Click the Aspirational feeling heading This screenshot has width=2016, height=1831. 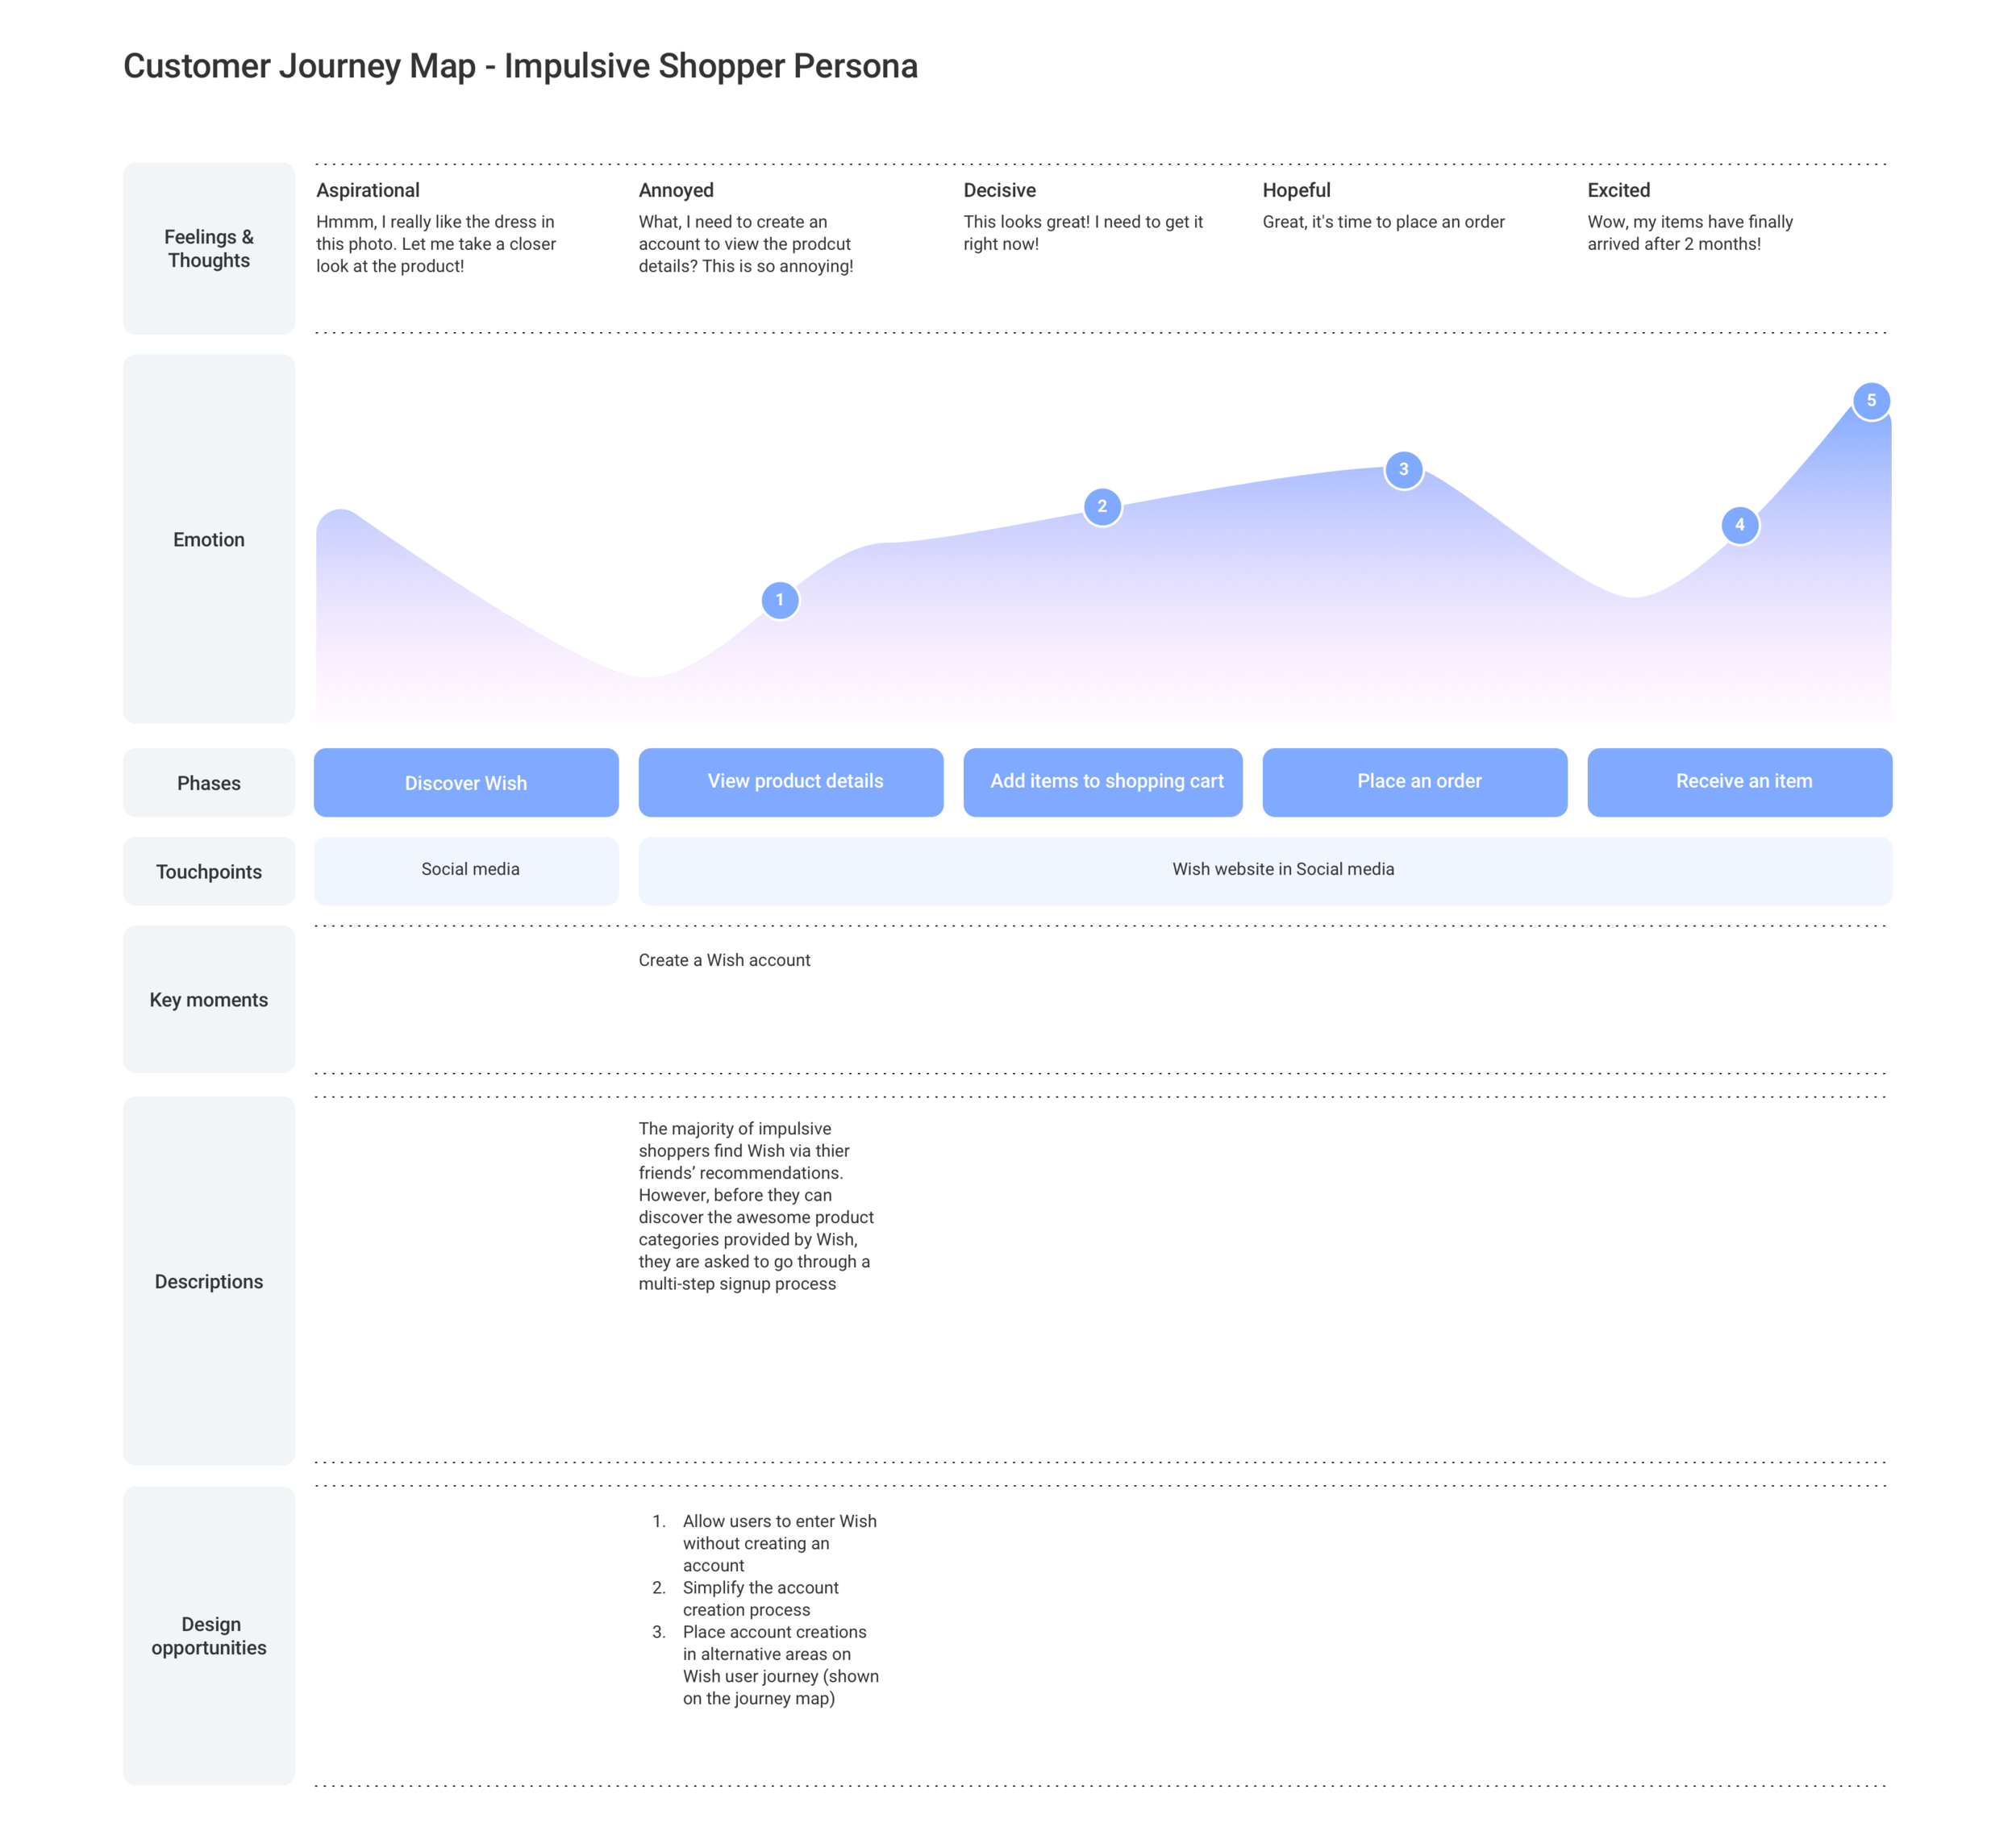point(368,190)
